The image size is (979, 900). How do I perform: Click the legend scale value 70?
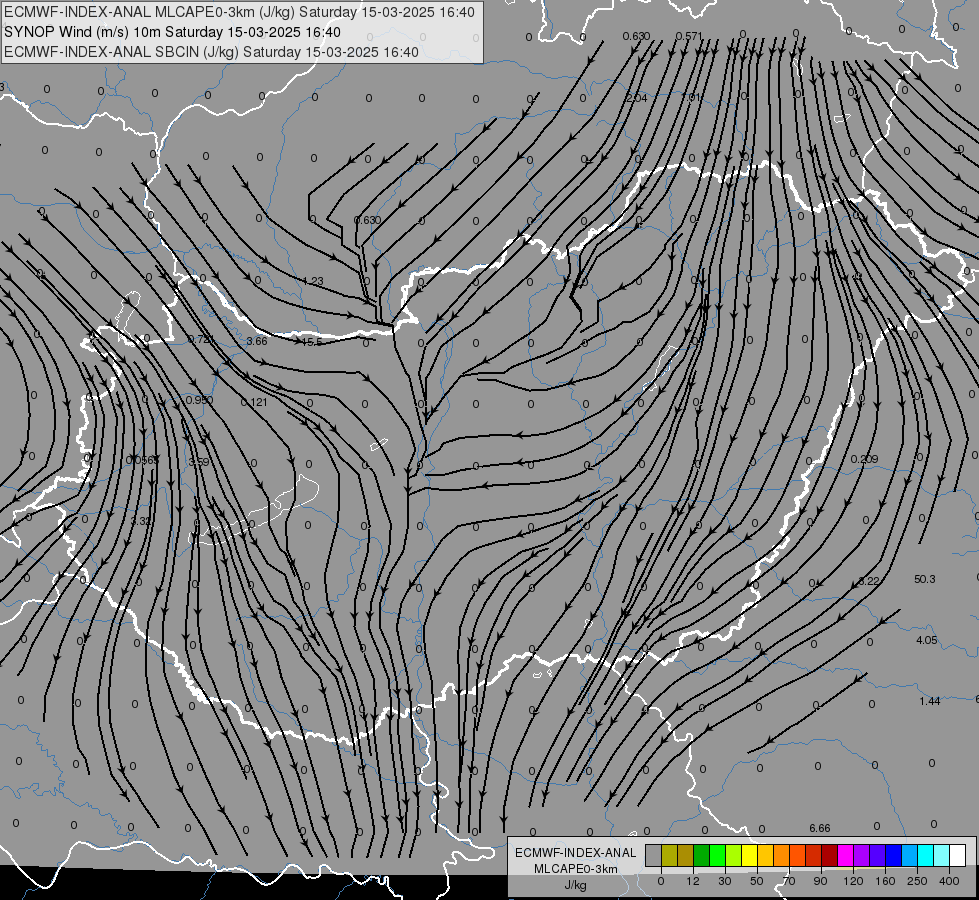tap(789, 881)
